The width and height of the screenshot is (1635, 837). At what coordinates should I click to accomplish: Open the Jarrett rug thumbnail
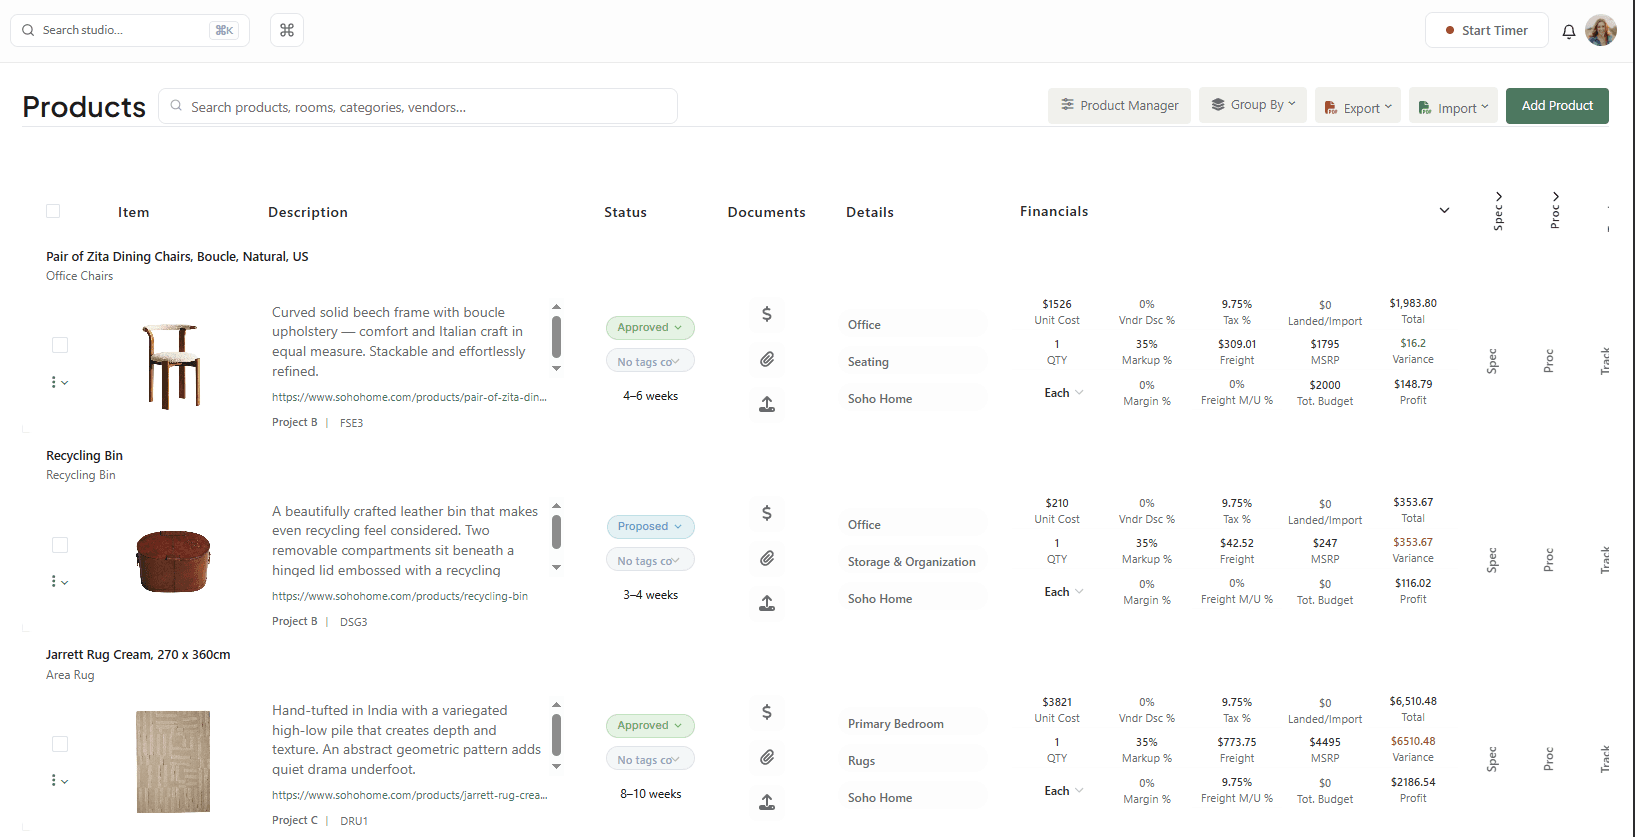[173, 761]
